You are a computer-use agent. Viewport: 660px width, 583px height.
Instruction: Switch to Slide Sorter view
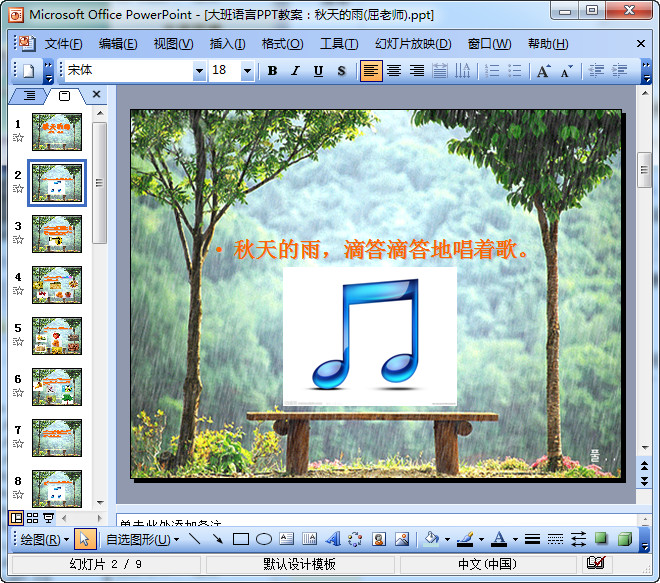tap(32, 518)
